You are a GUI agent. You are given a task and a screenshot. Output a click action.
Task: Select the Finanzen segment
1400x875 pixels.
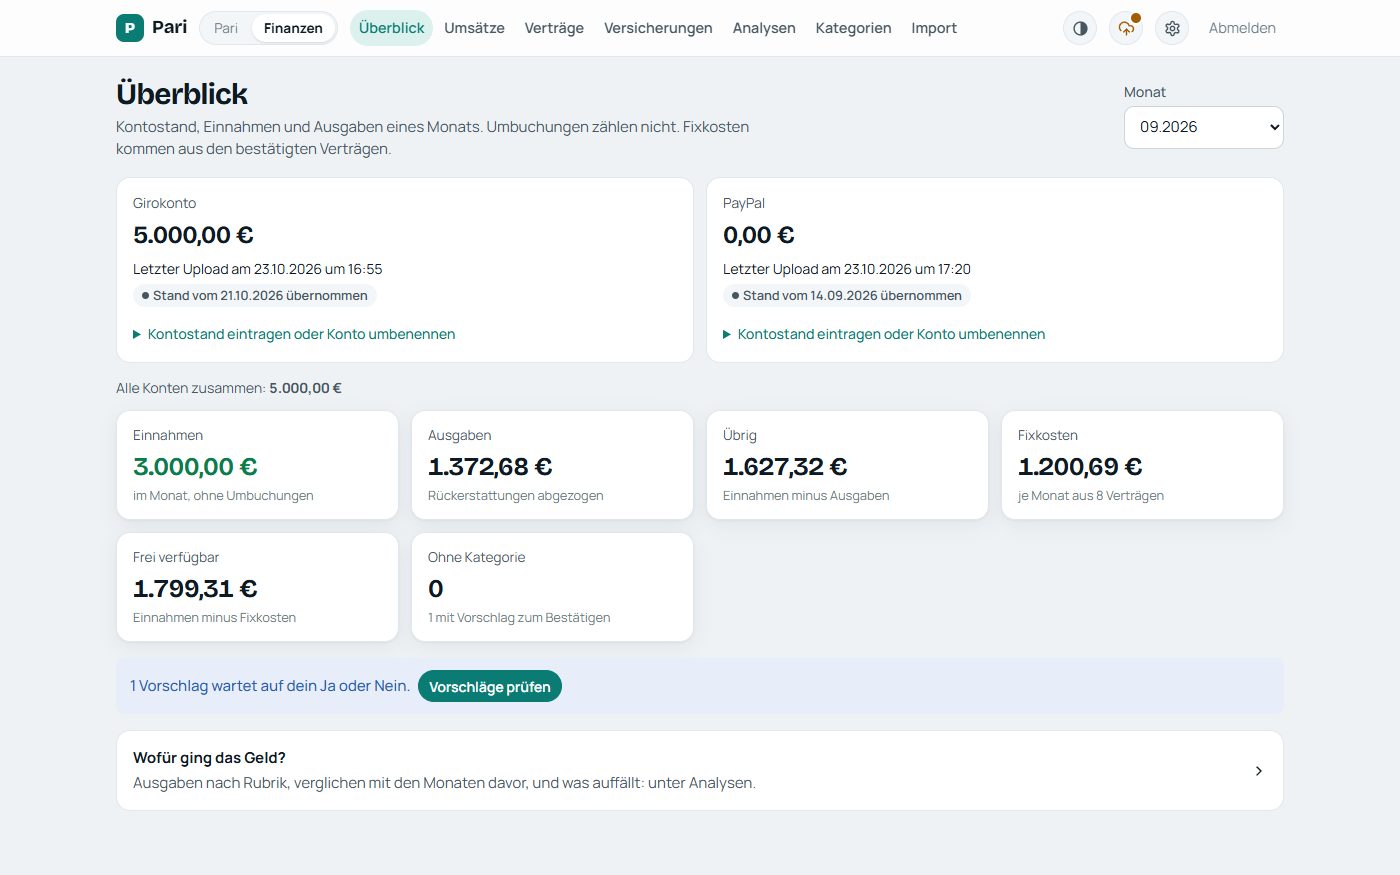click(293, 28)
